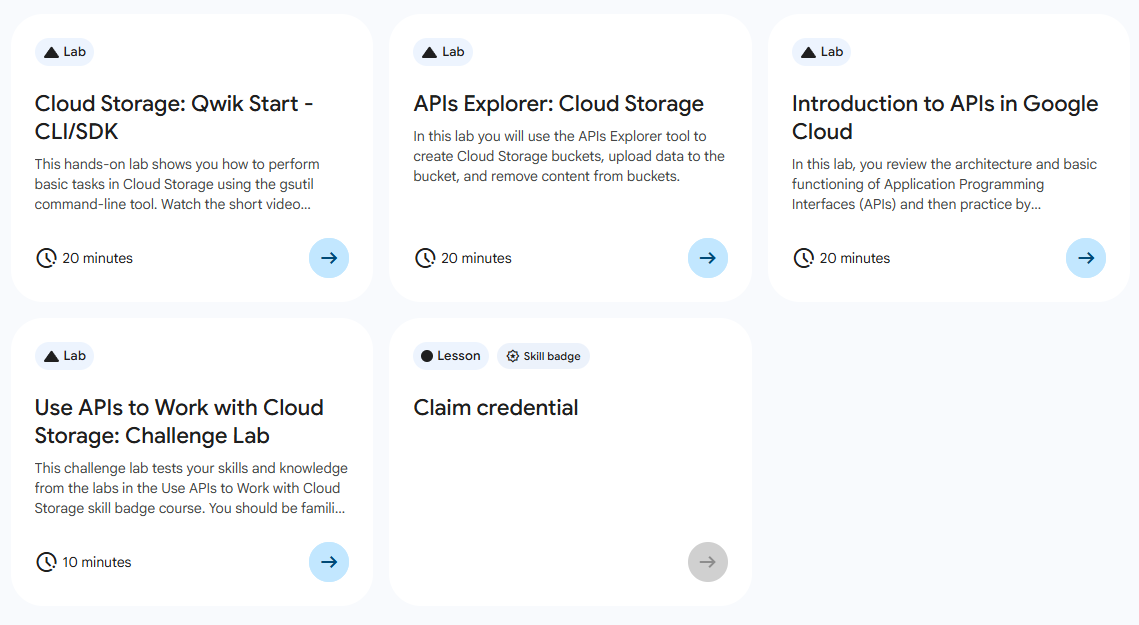Click the Skill badge tag
Screen dimensions: 1139x625
(543, 356)
